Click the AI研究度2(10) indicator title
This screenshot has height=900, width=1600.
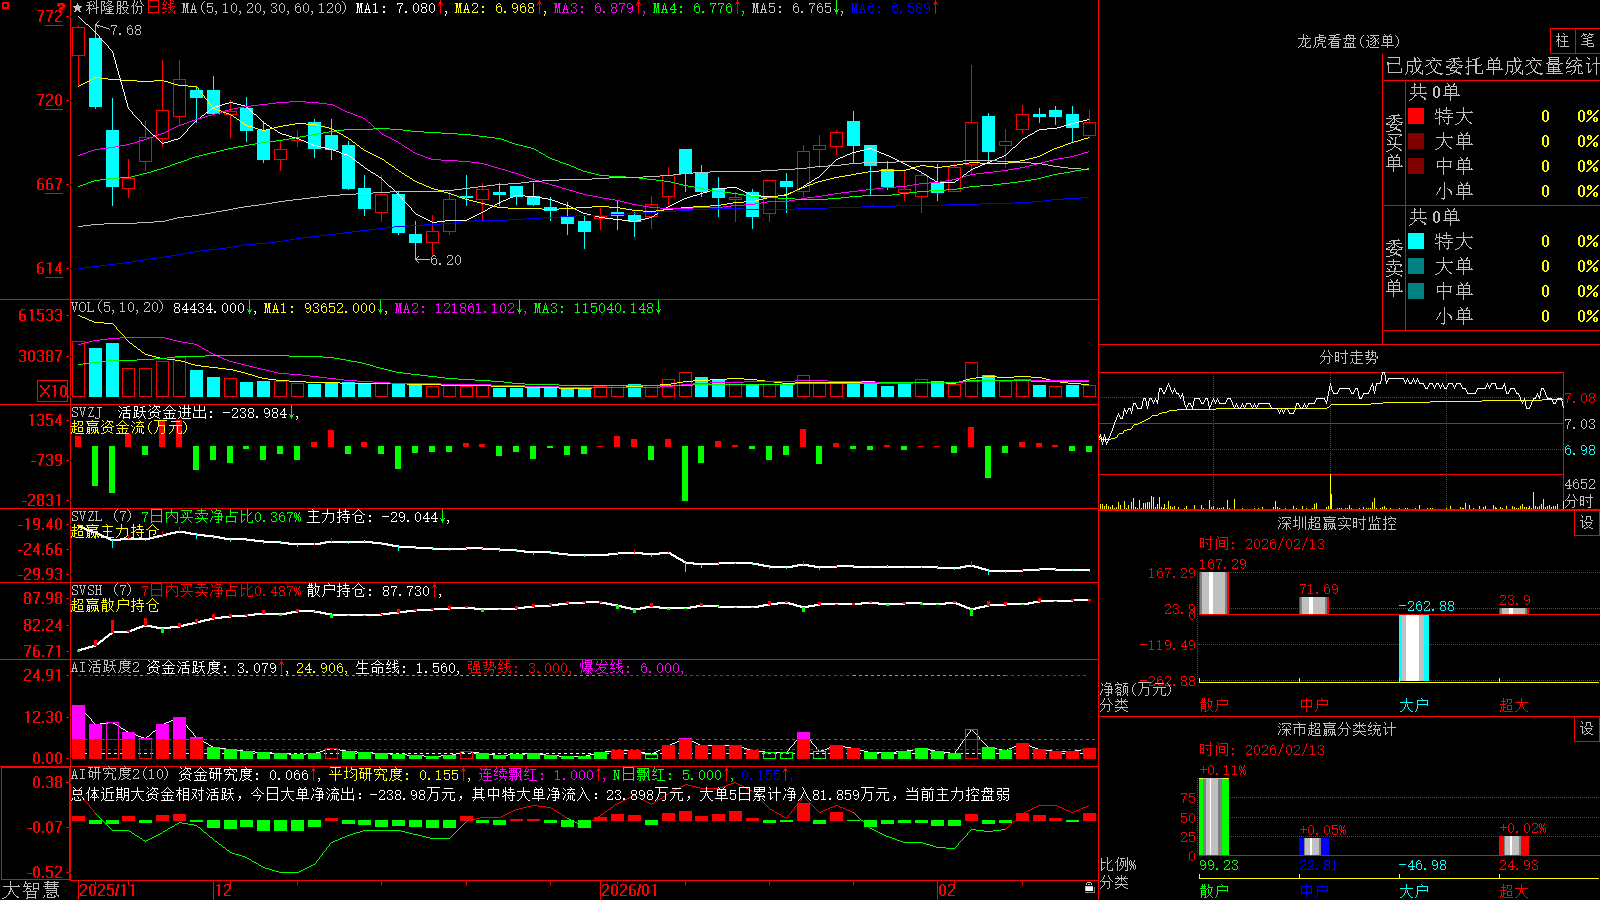tap(121, 774)
